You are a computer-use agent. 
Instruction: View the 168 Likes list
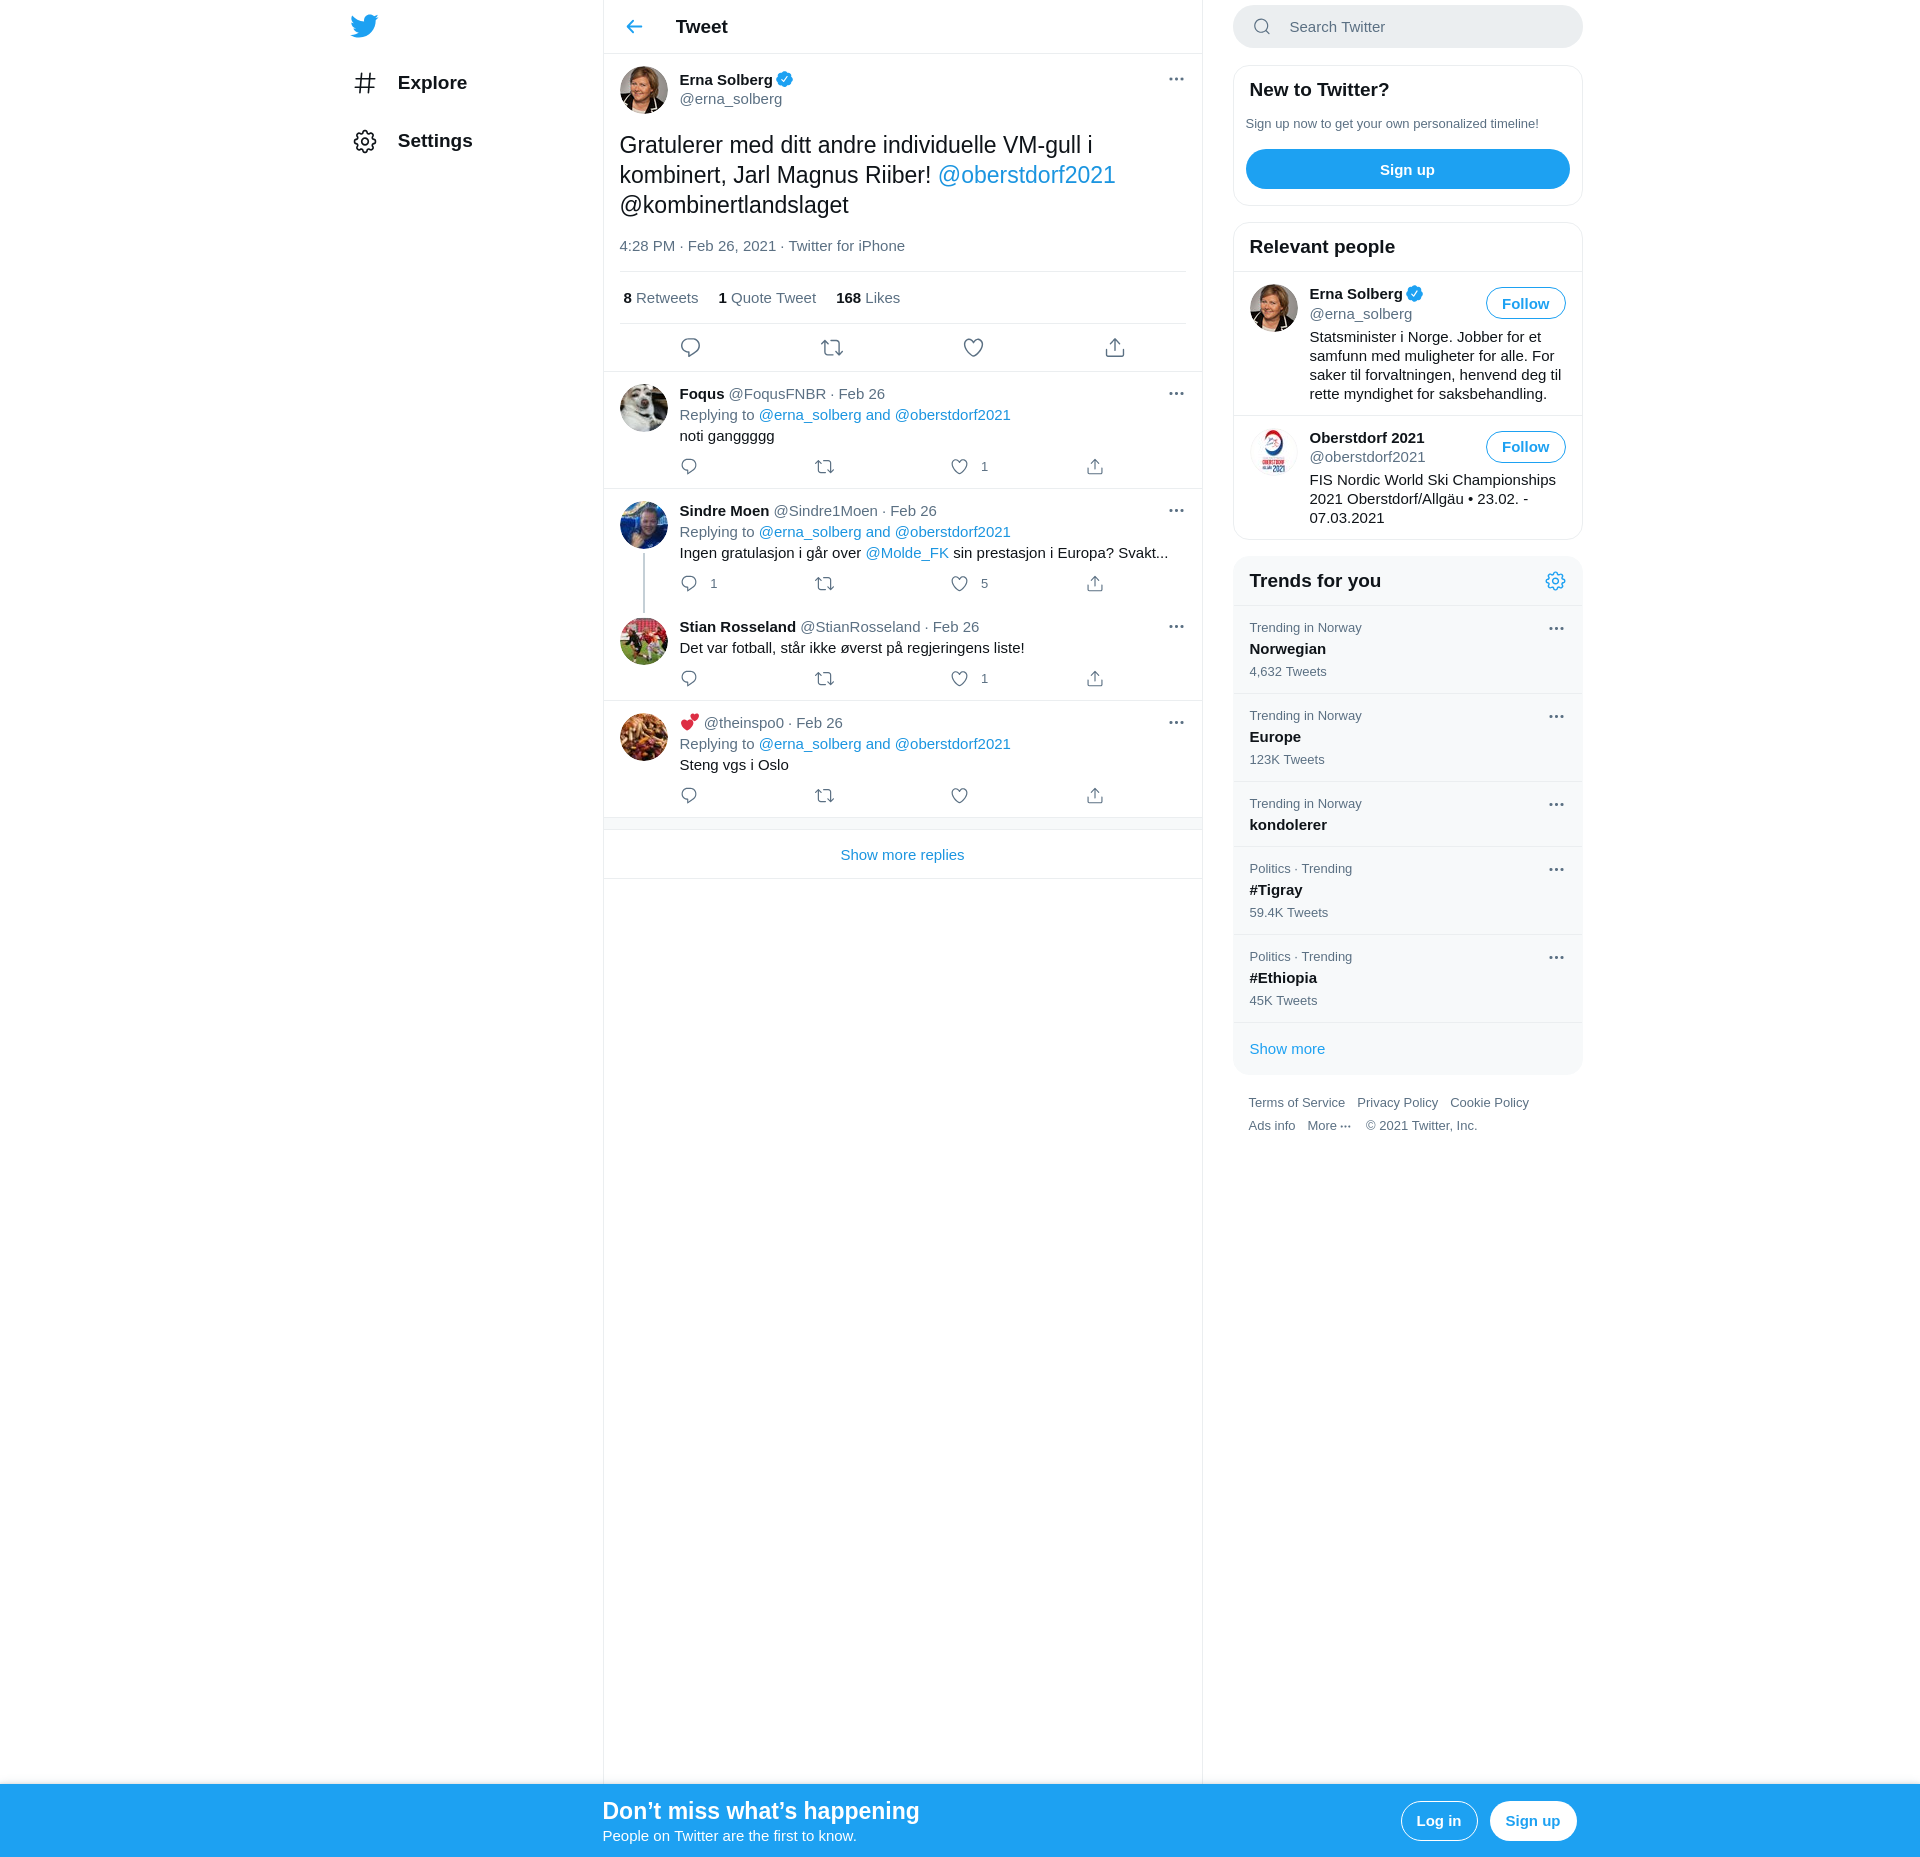click(868, 298)
